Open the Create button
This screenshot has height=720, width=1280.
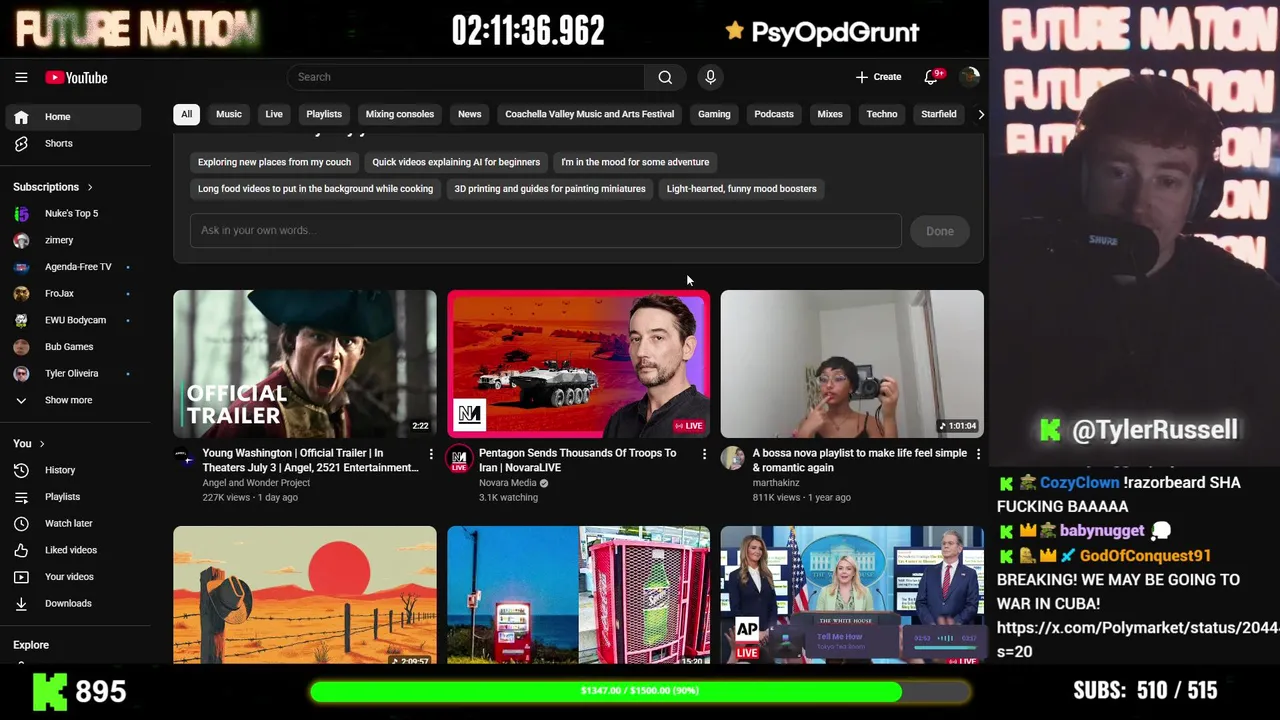point(879,77)
